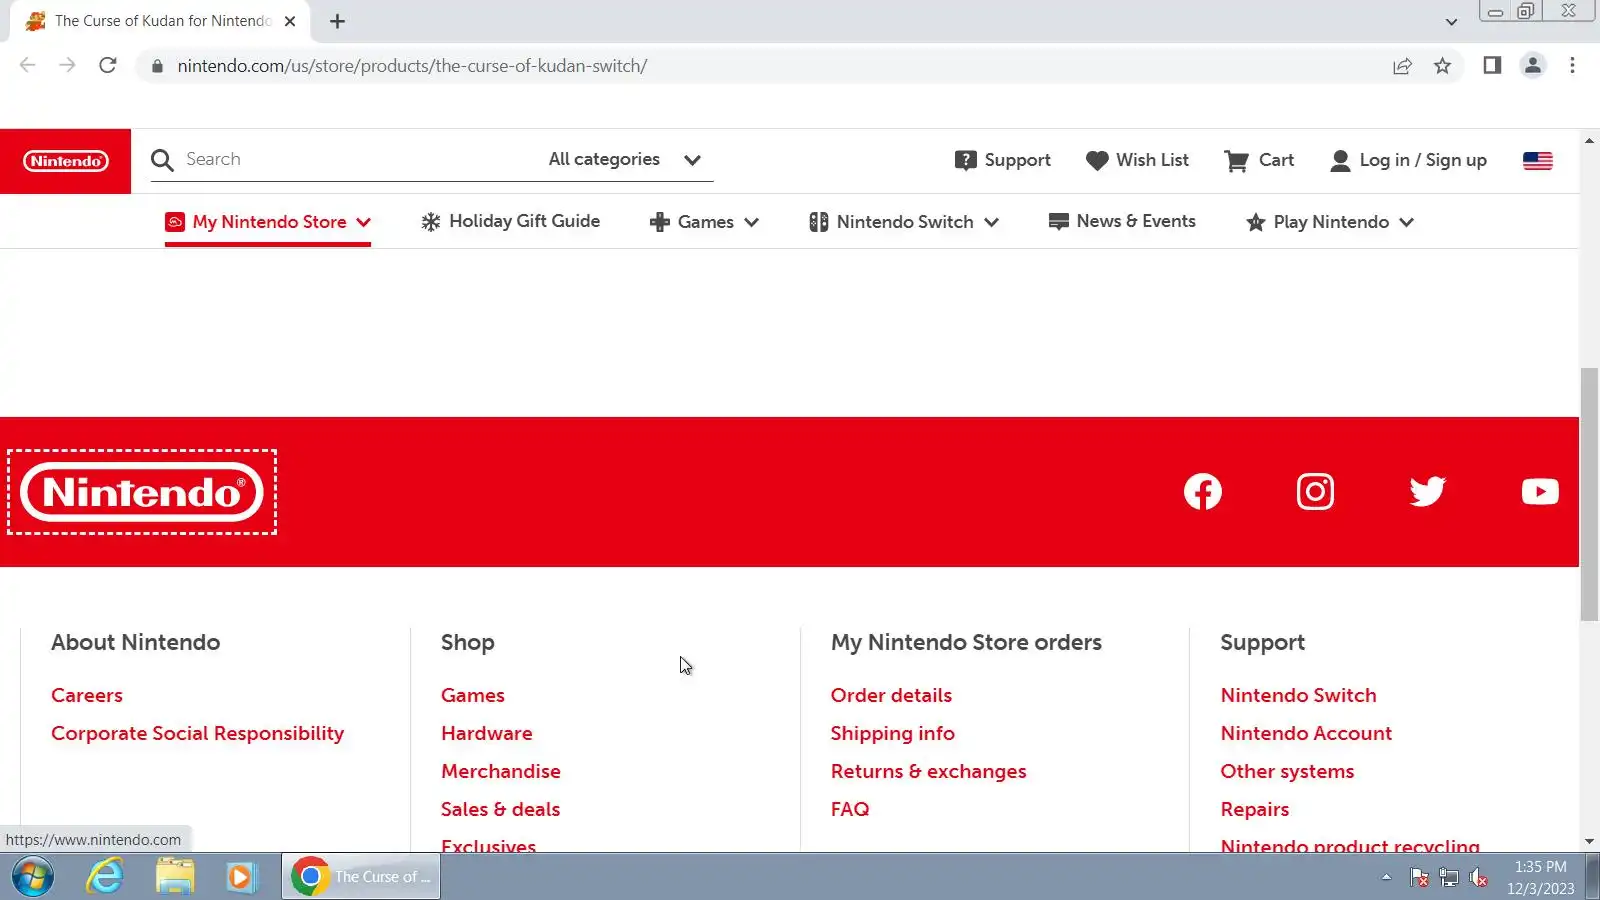Open the FAQ link
1600x900 pixels.
point(850,809)
